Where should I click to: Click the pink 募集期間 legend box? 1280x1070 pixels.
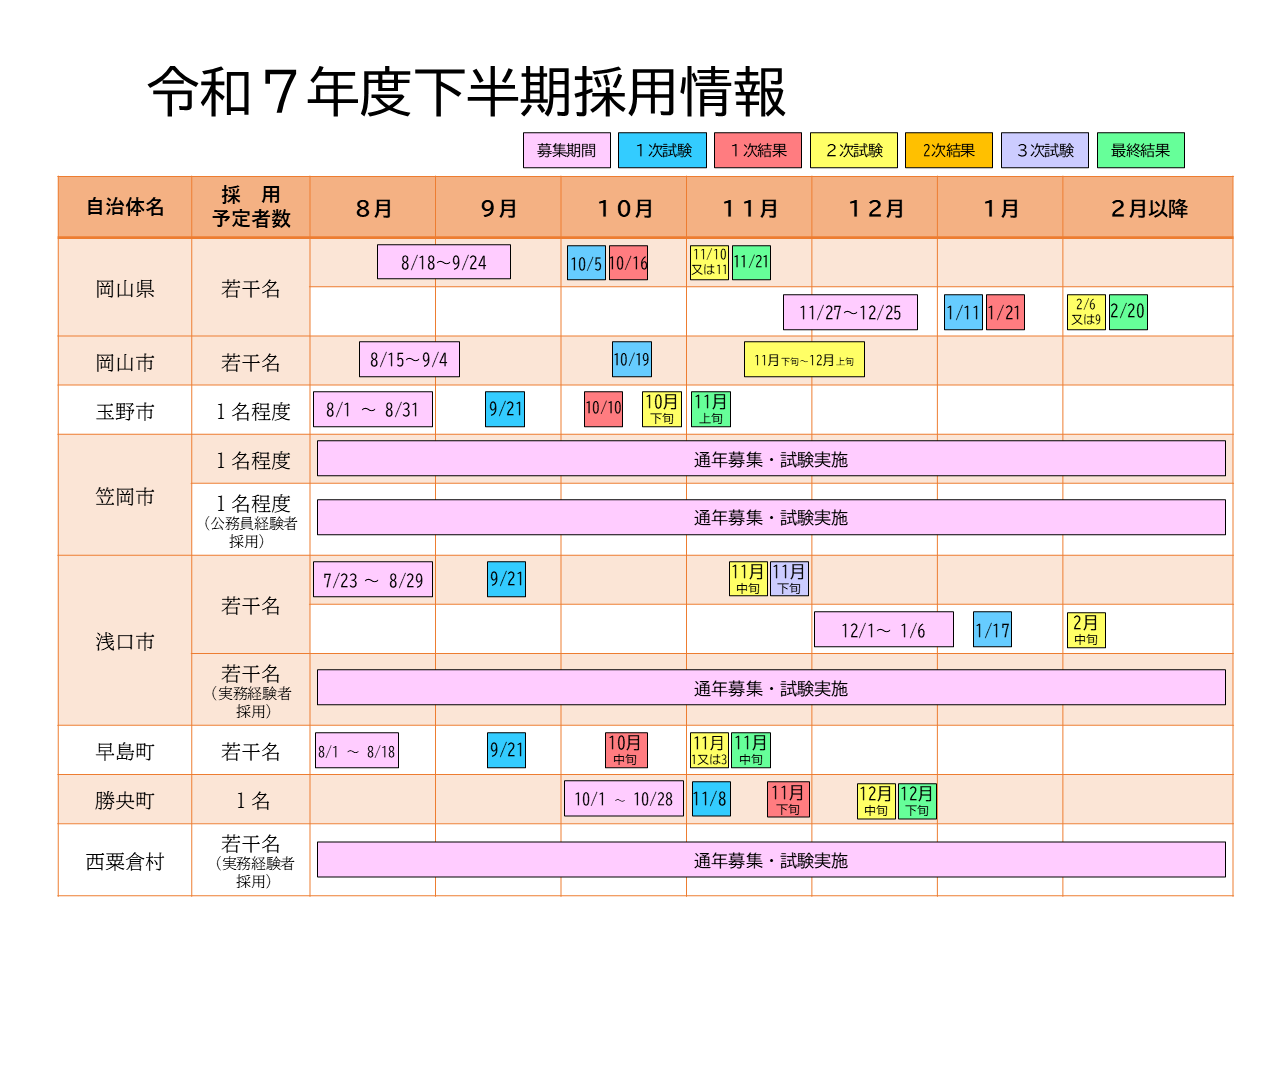566,151
